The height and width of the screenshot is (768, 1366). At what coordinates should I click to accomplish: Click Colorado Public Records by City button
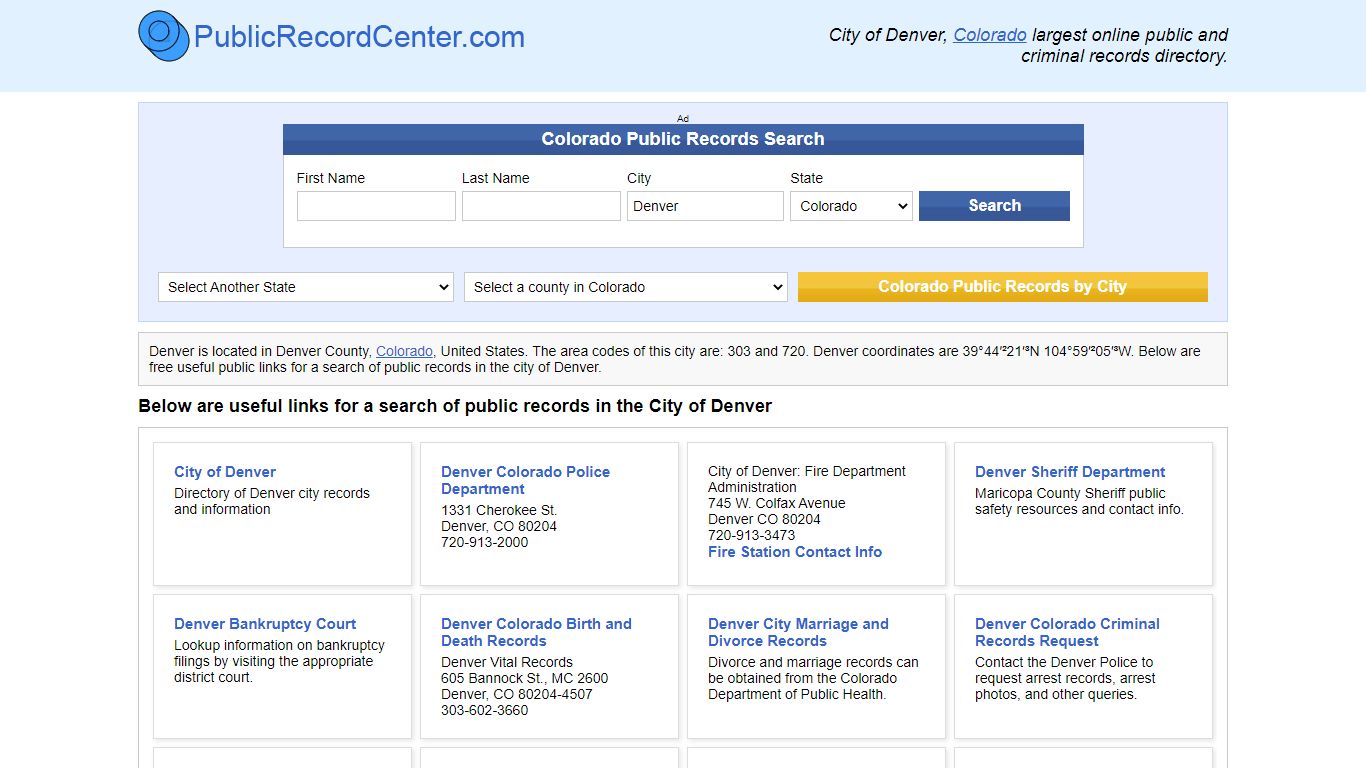pos(1002,287)
